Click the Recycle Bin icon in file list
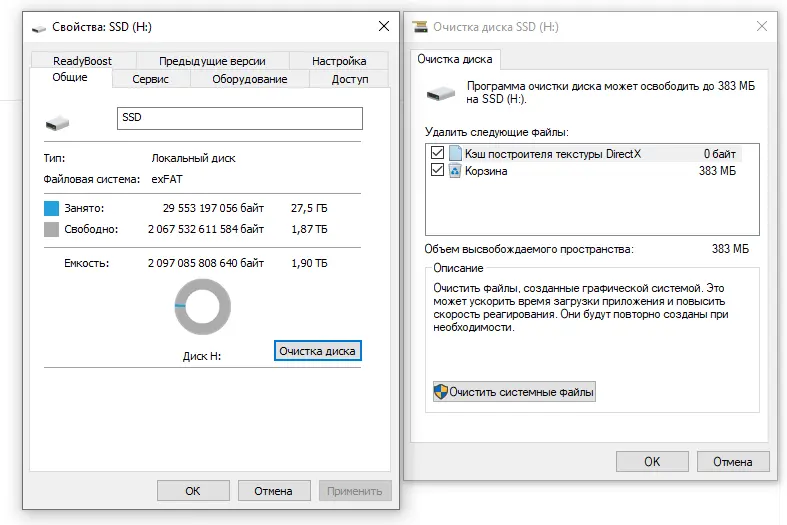Screen dimensions: 787x525 [x=456, y=171]
